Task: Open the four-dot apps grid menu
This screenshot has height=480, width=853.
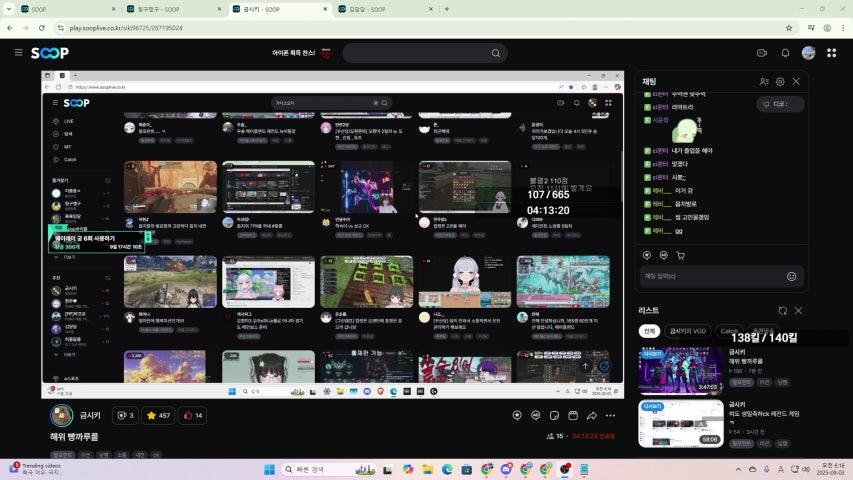Action: pyautogui.click(x=832, y=53)
